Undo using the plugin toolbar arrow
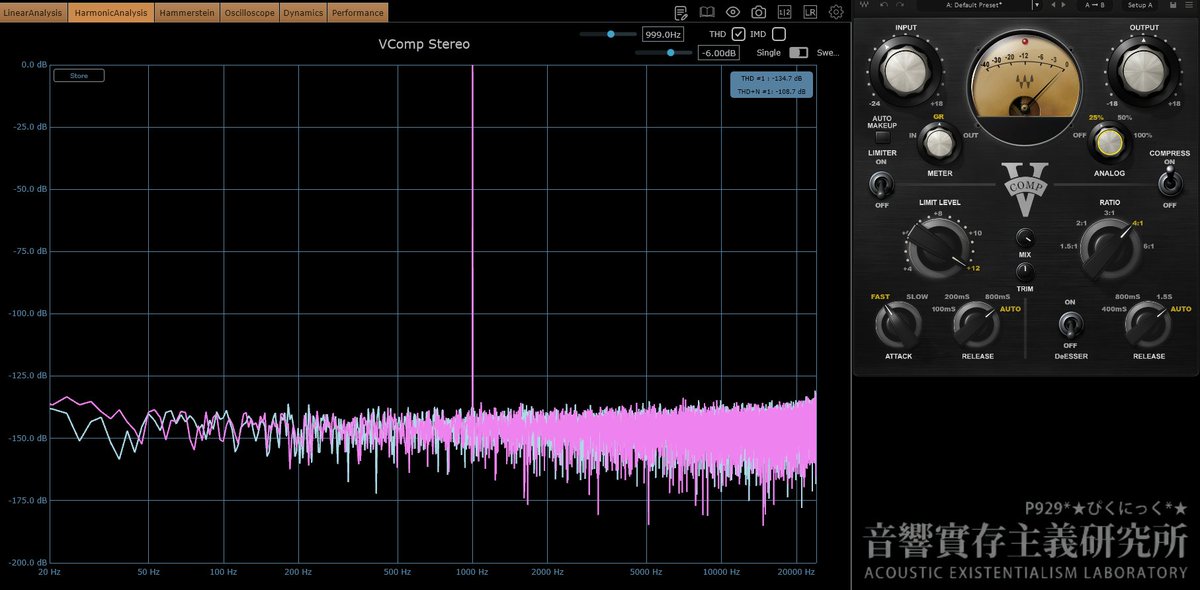 click(x=884, y=5)
